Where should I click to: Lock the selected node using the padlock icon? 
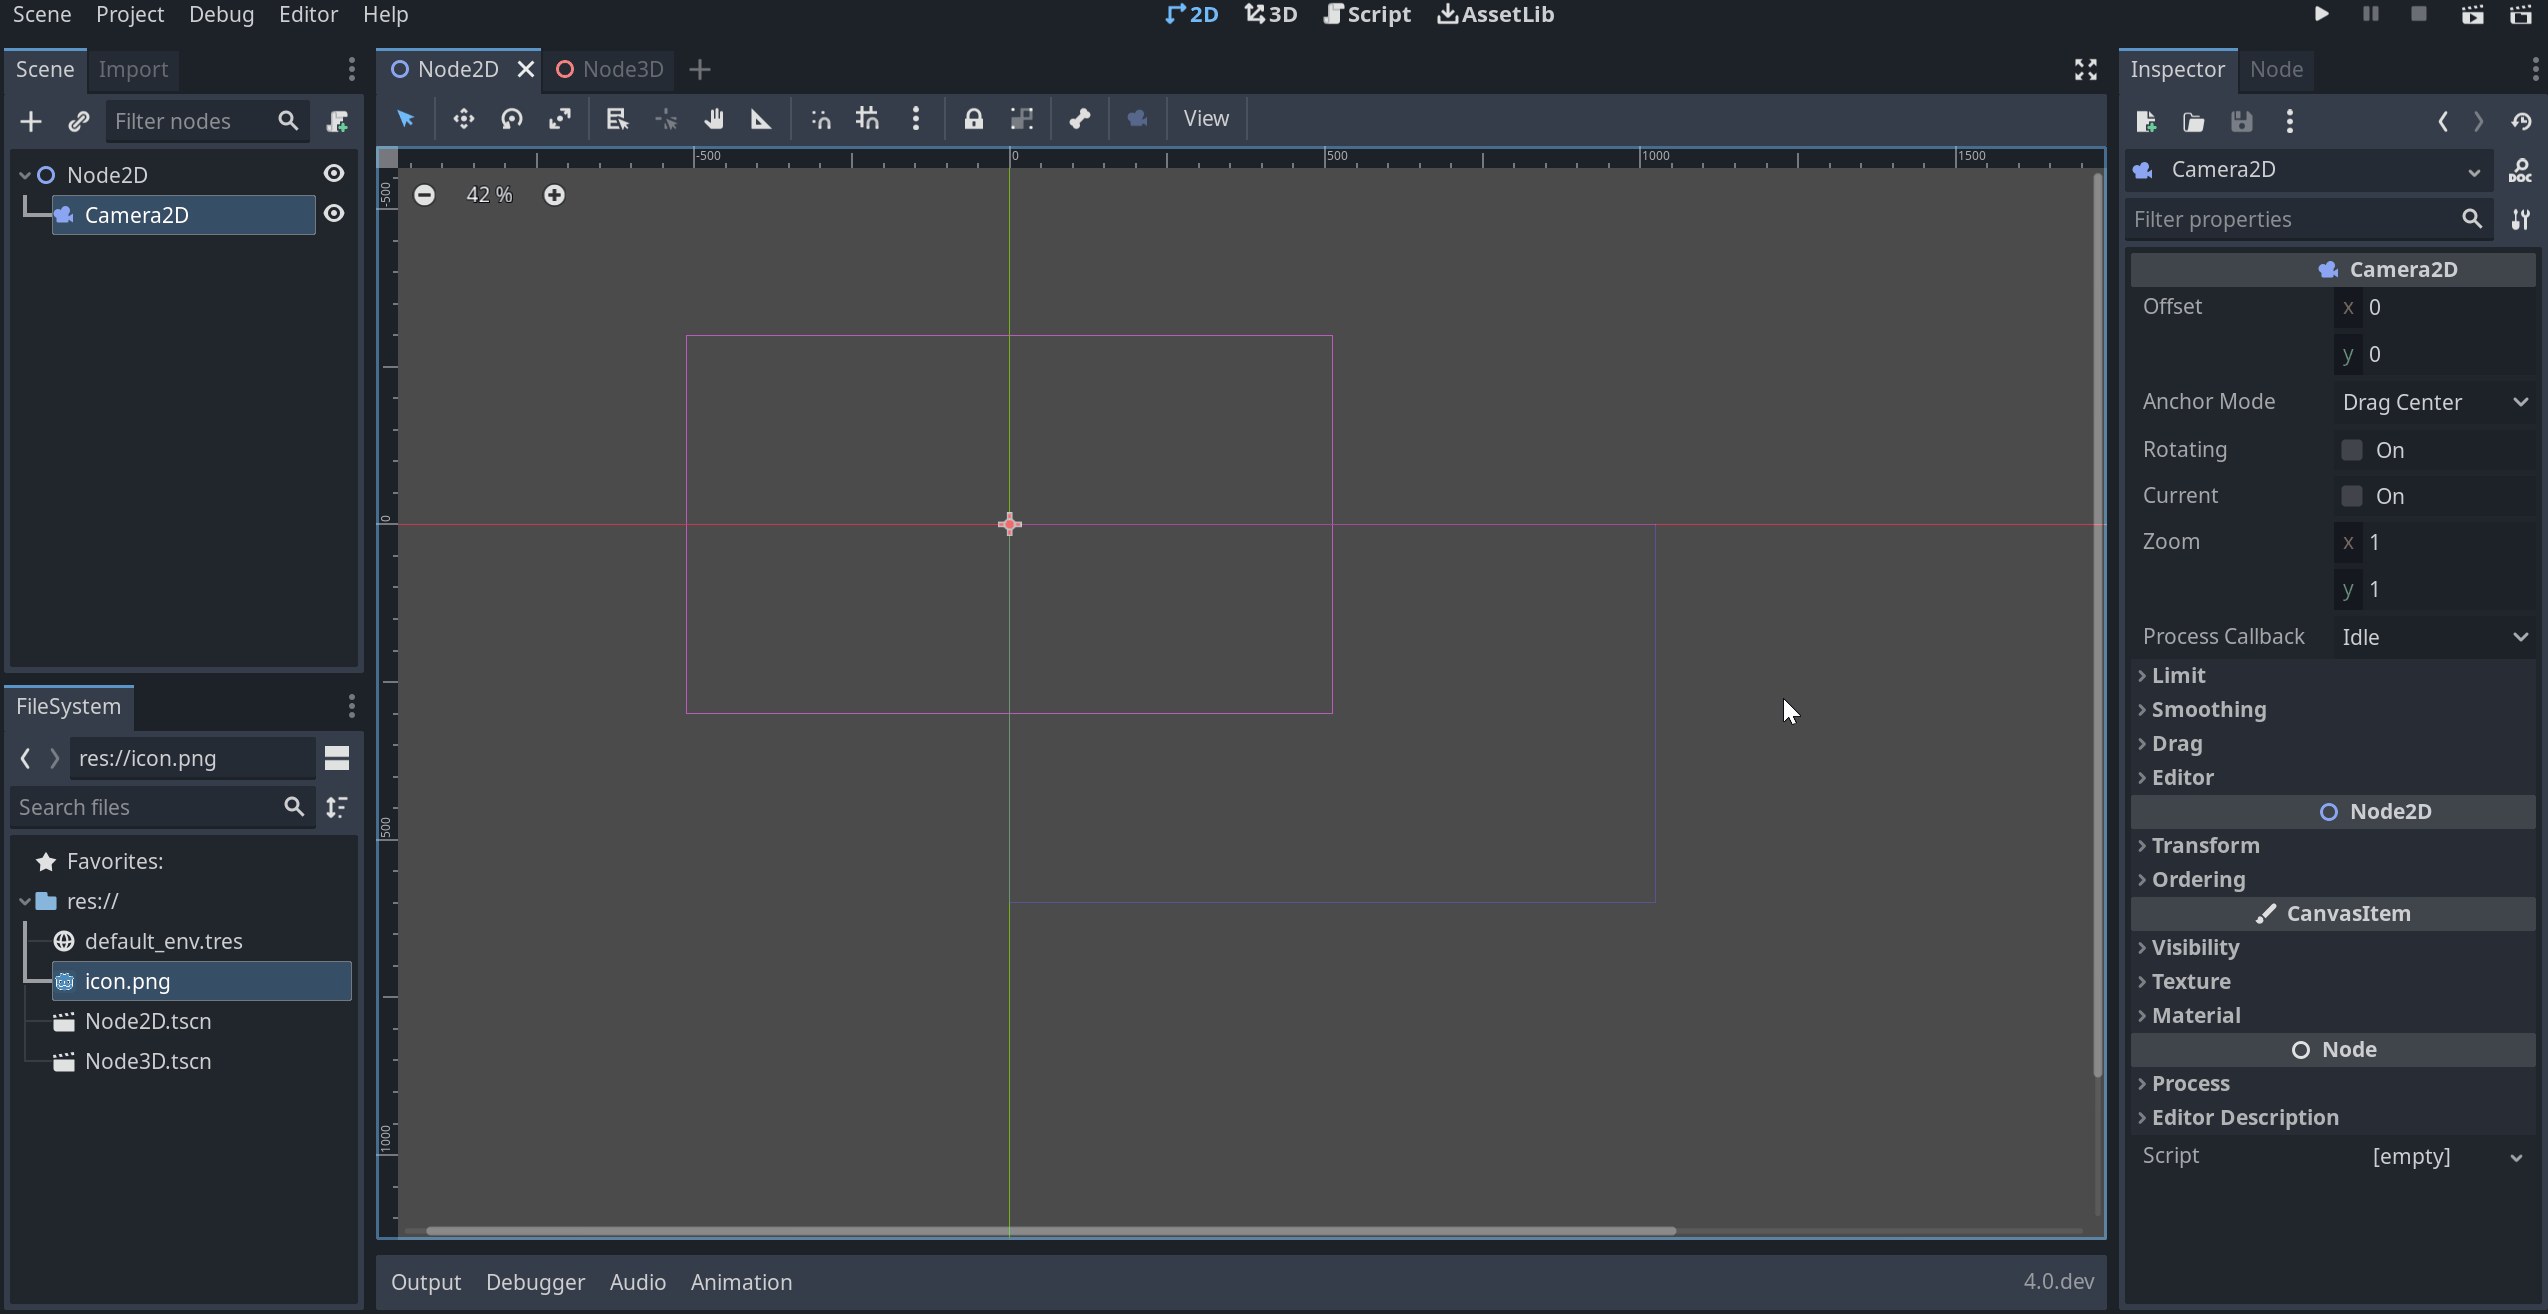972,119
